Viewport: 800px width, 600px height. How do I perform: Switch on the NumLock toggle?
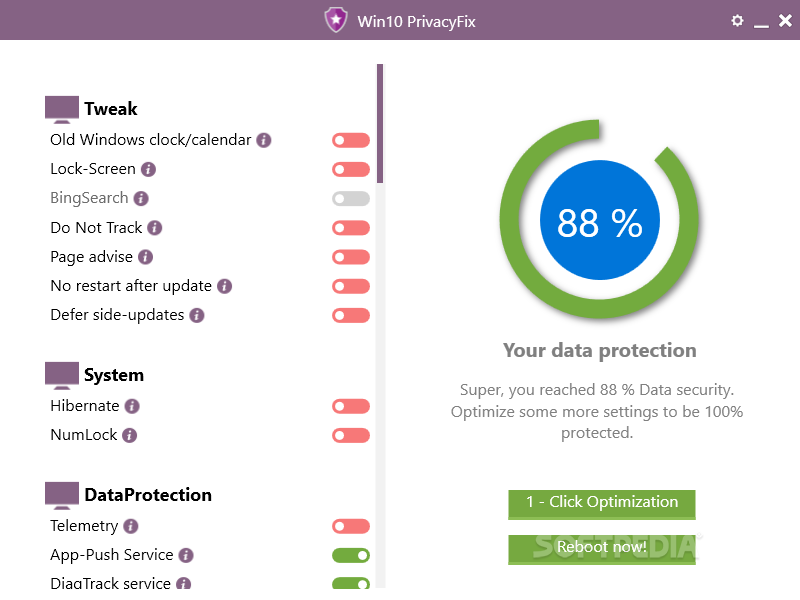click(351, 436)
